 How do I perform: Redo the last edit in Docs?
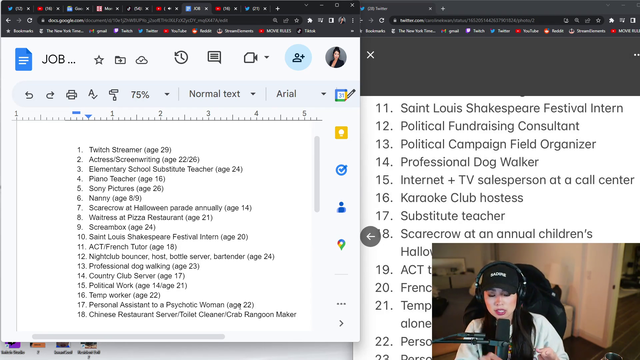50,95
